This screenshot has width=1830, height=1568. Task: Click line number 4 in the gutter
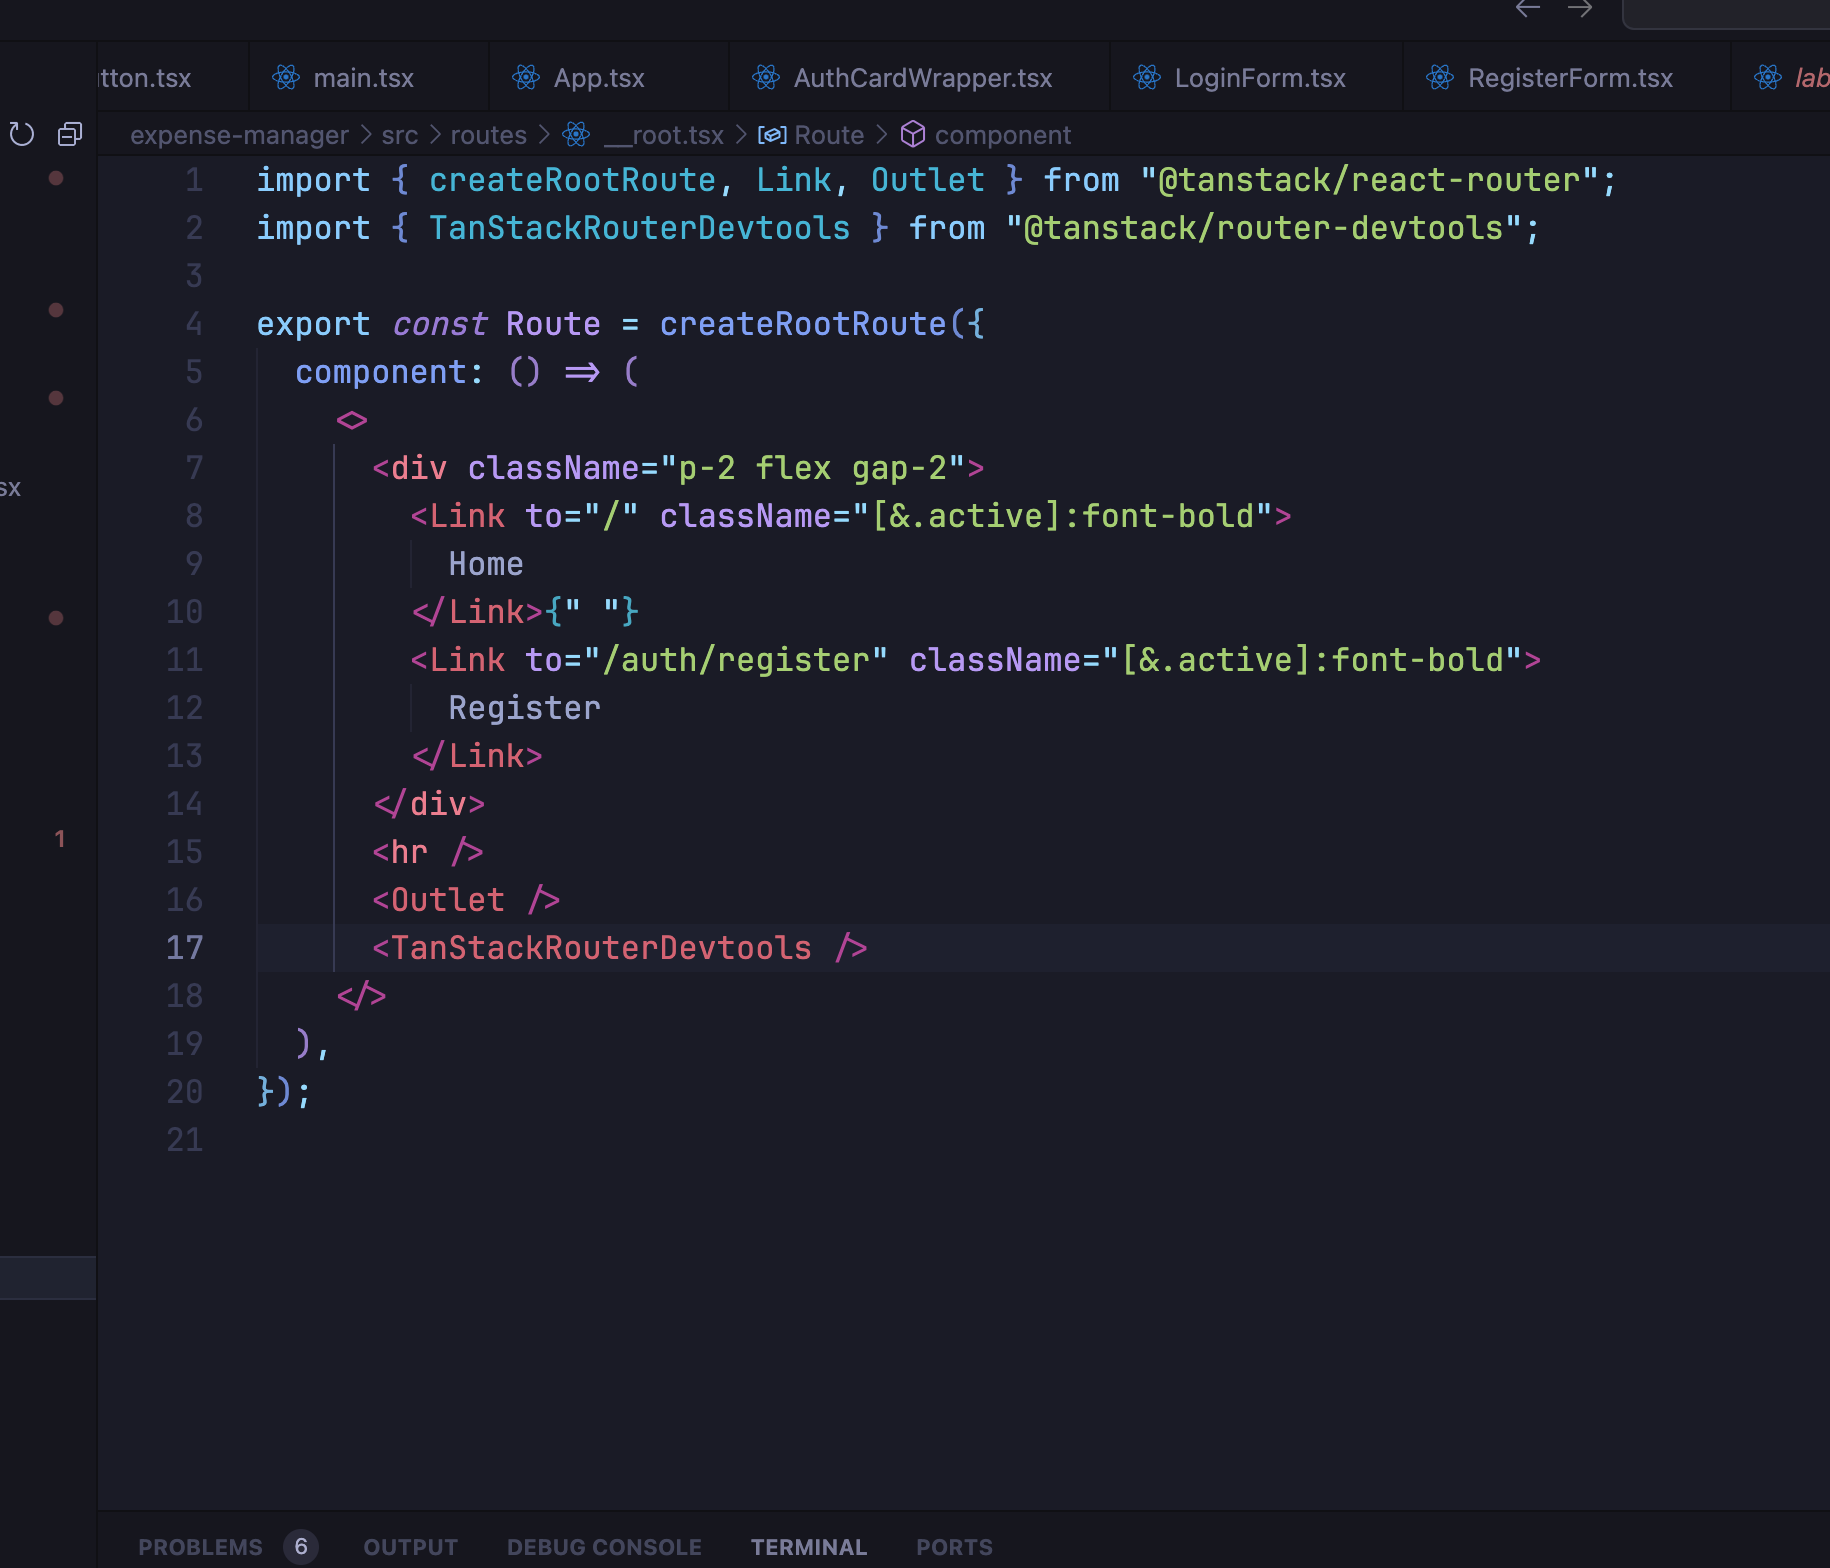pos(194,324)
